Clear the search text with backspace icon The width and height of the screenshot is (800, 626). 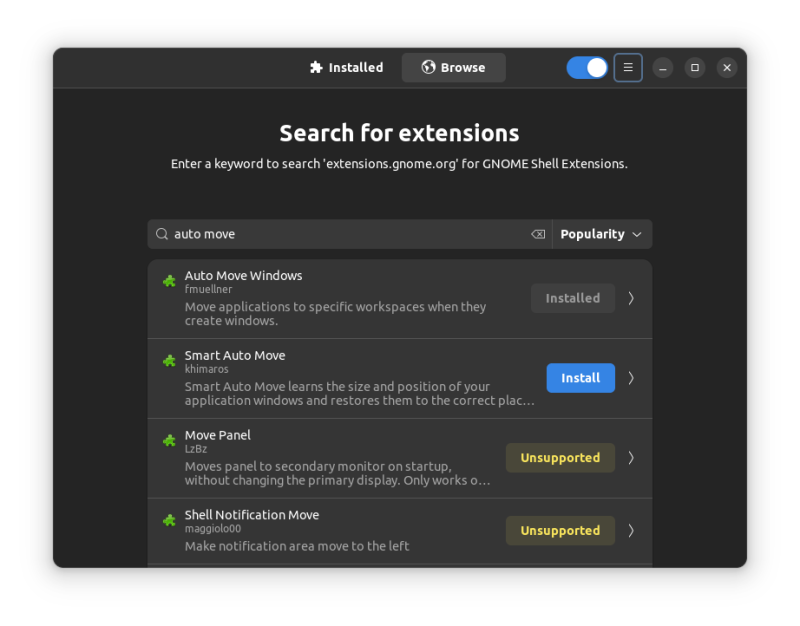click(538, 234)
